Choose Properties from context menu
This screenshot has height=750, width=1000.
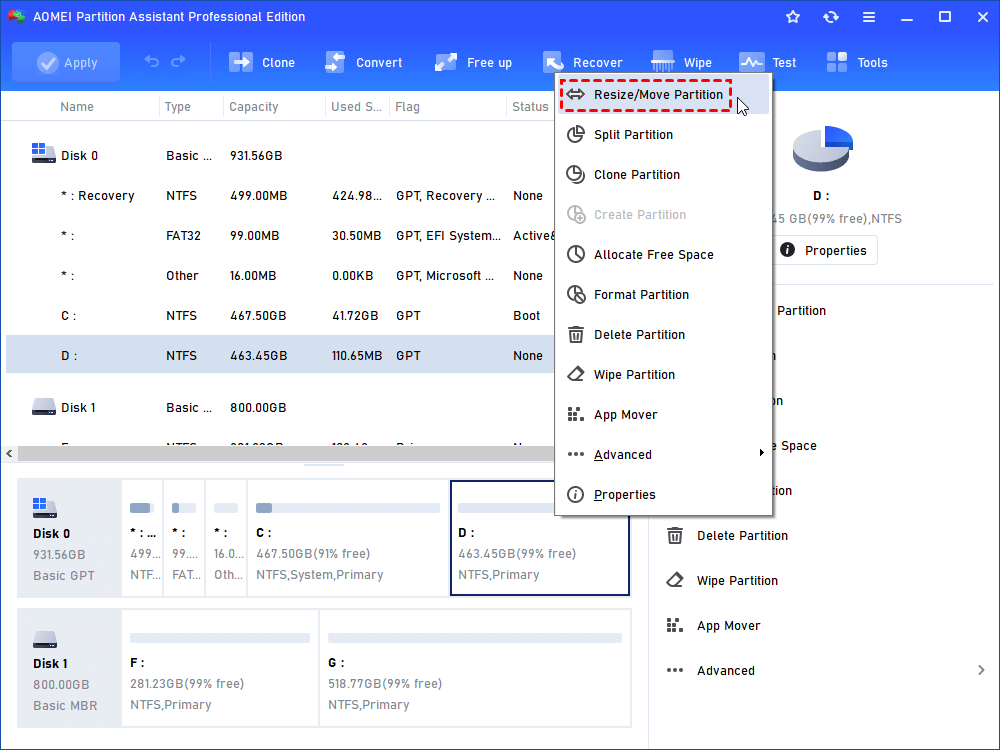click(663, 494)
